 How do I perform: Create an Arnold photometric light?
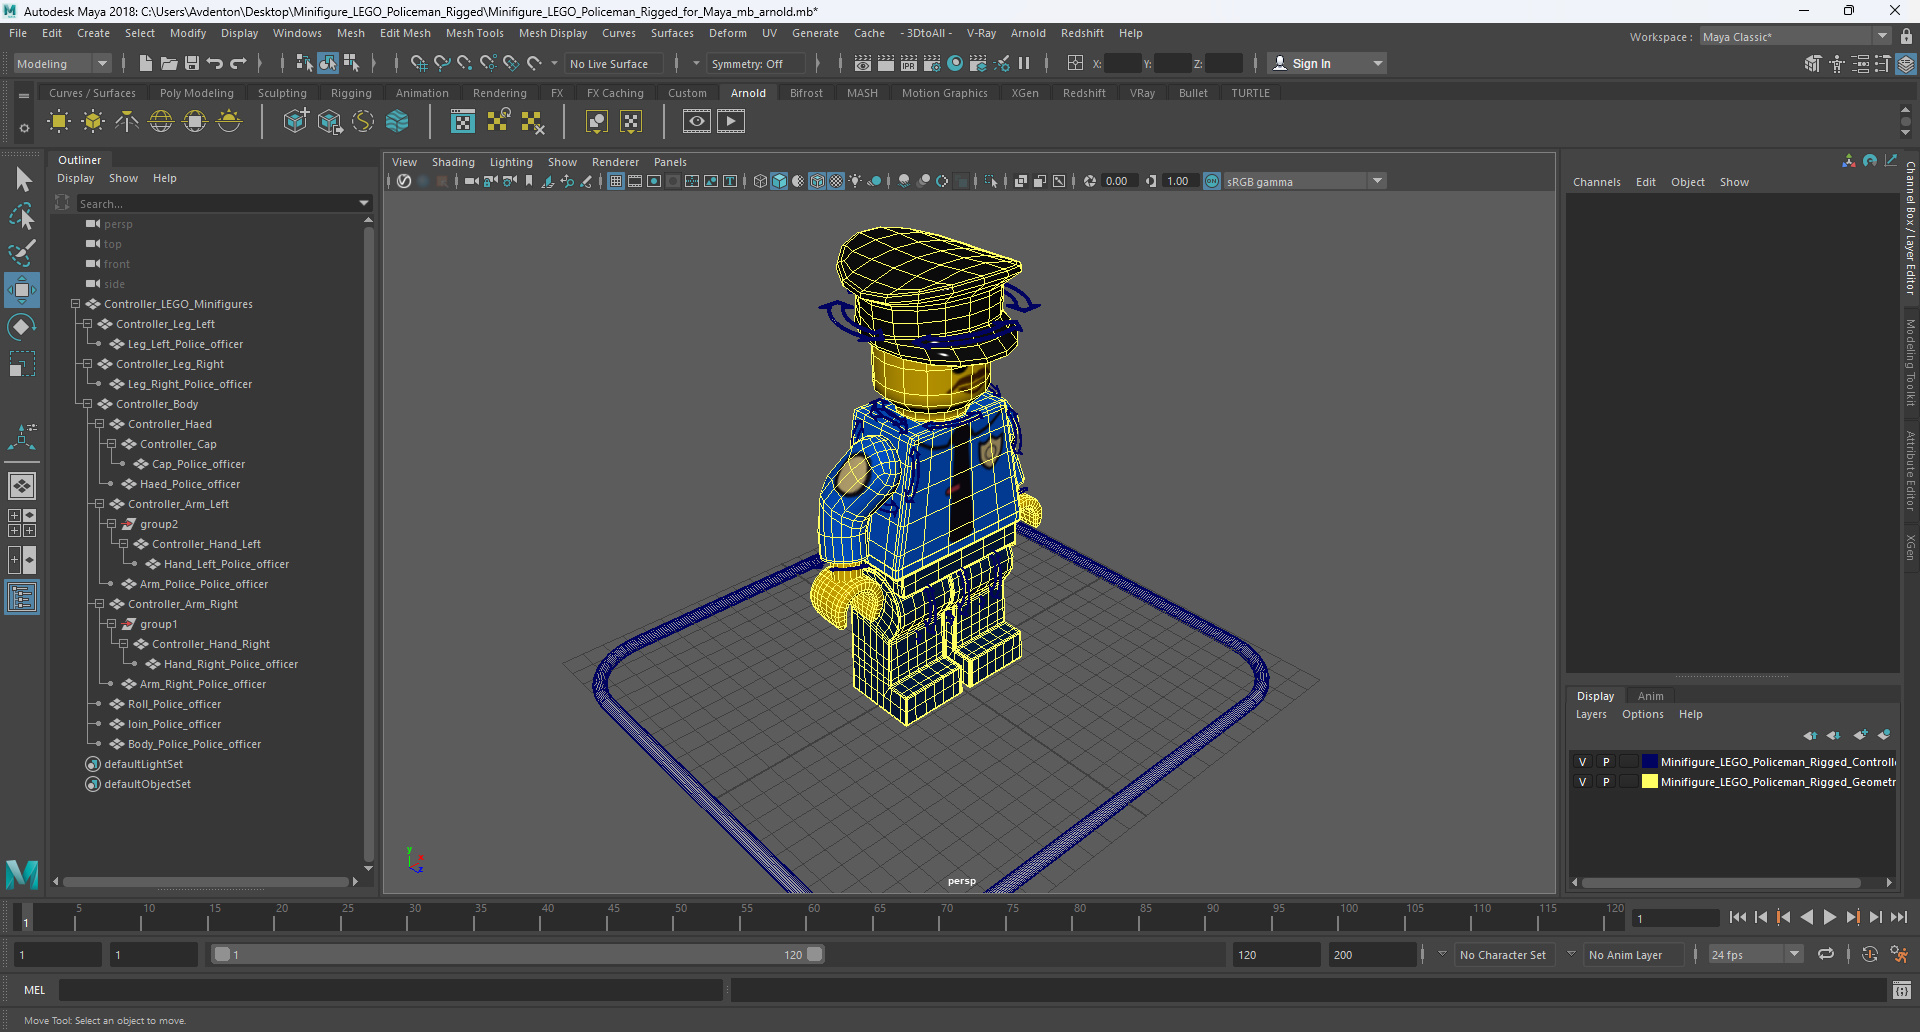[127, 122]
